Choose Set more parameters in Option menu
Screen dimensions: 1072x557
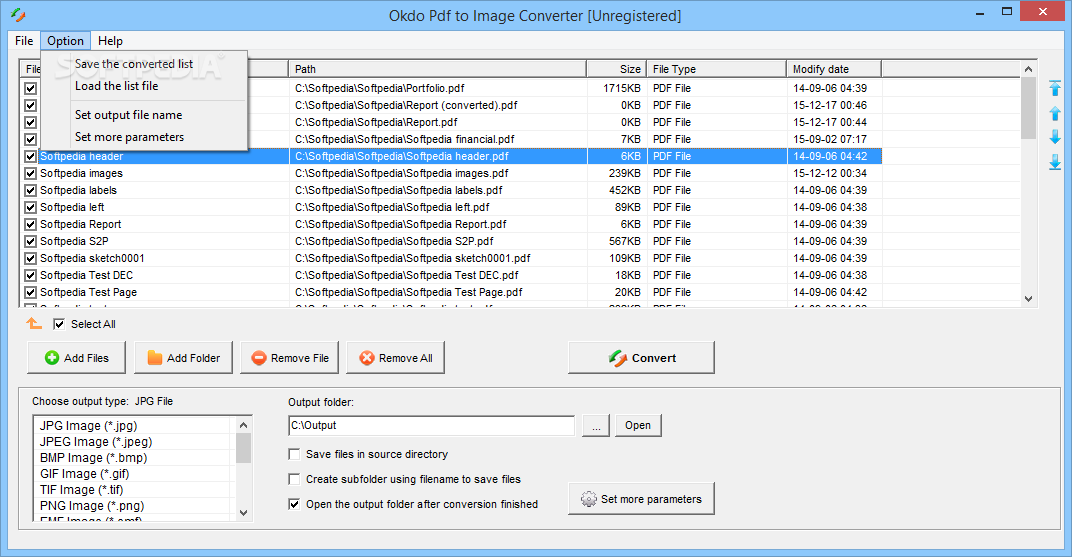click(144, 137)
